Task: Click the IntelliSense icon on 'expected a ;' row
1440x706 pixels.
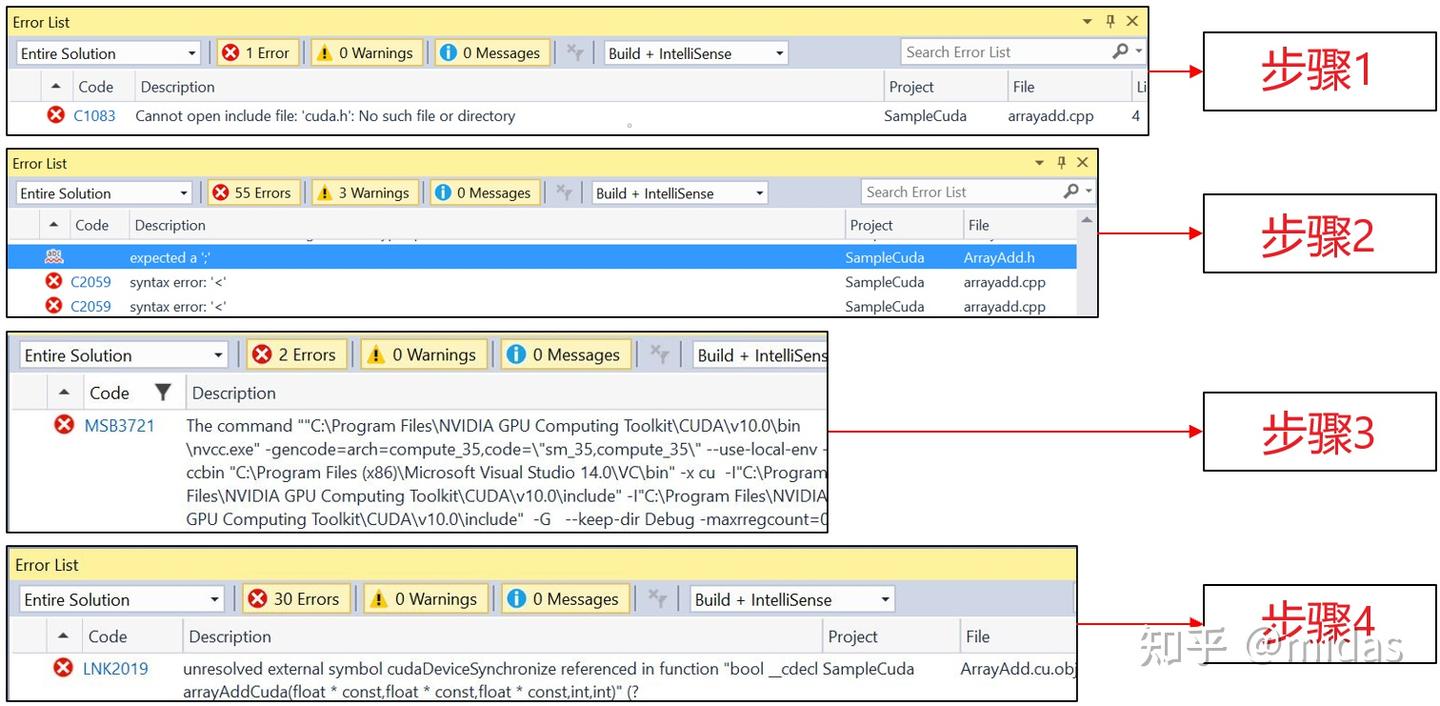Action: pos(54,257)
